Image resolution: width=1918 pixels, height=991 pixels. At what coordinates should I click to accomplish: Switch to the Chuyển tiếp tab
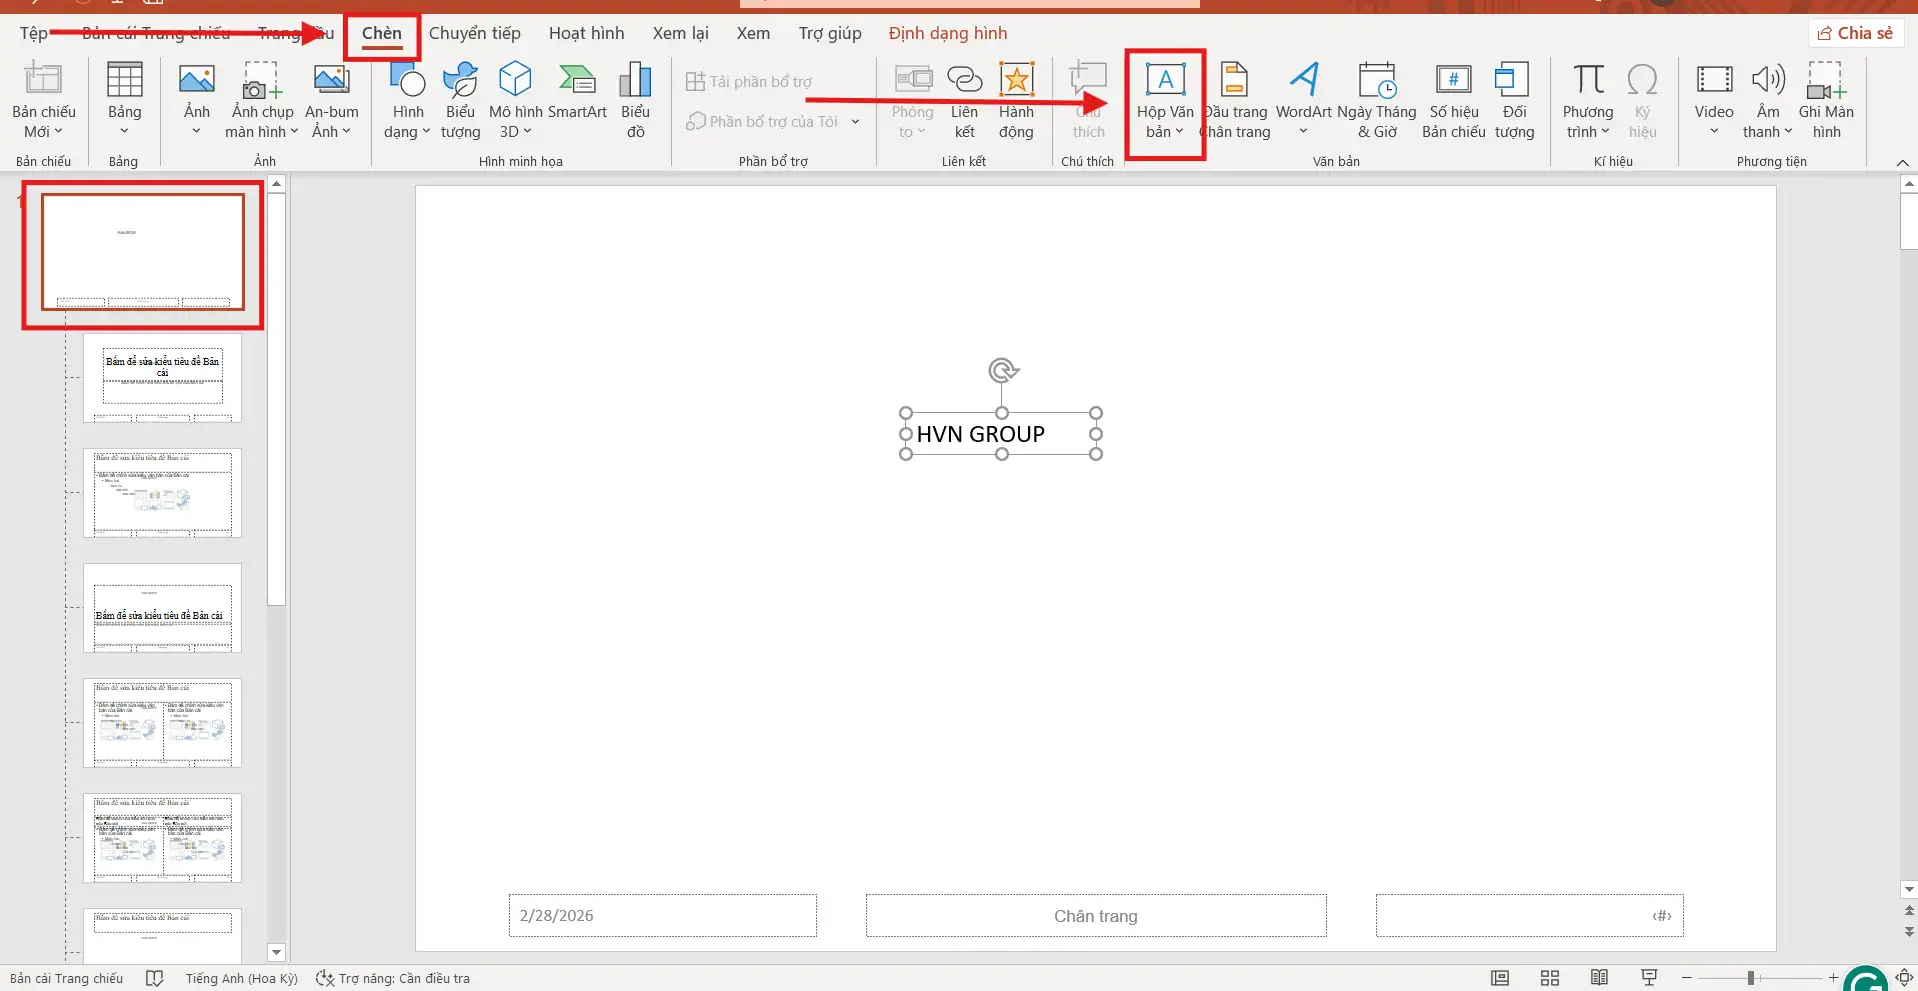[475, 33]
